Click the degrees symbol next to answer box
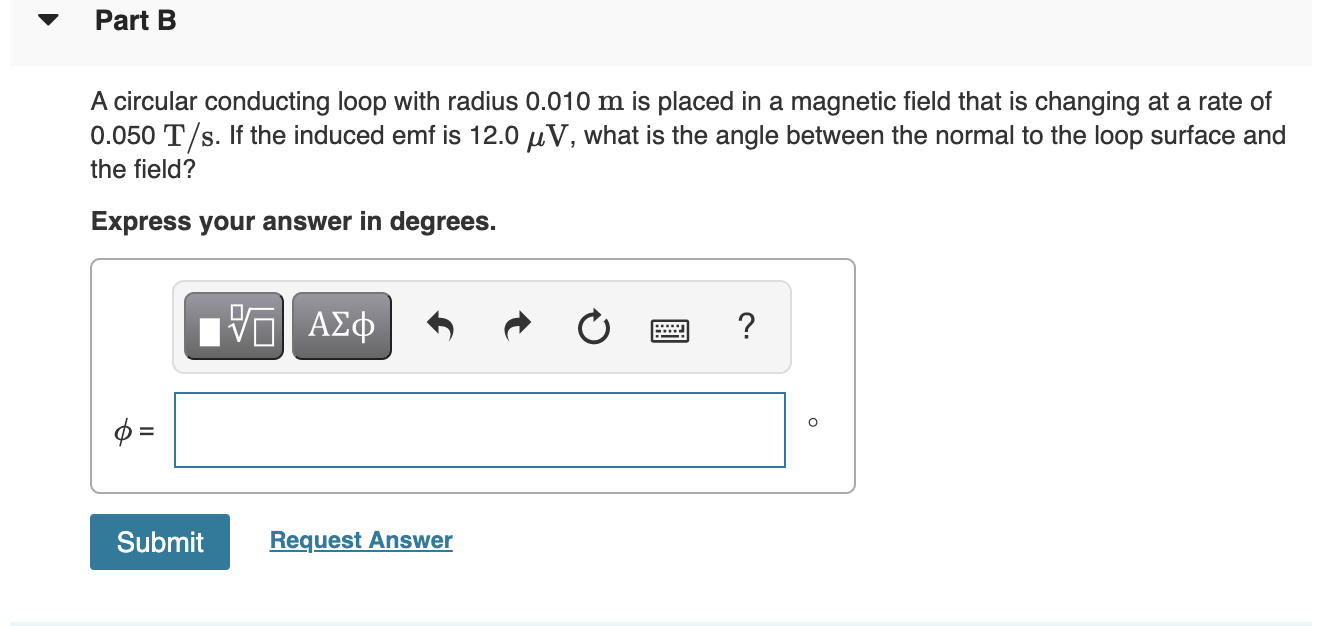The image size is (1342, 626). pyautogui.click(x=812, y=421)
